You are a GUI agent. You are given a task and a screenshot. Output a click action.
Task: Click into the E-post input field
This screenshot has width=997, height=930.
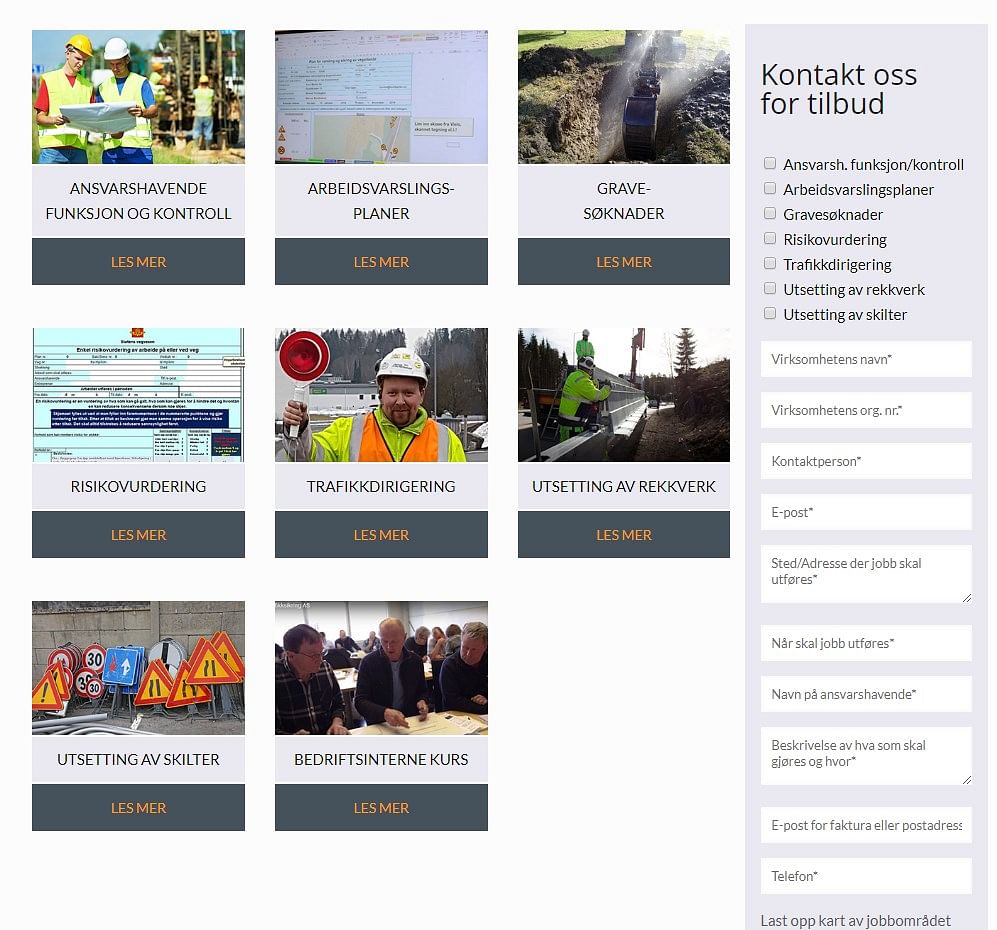click(x=866, y=512)
